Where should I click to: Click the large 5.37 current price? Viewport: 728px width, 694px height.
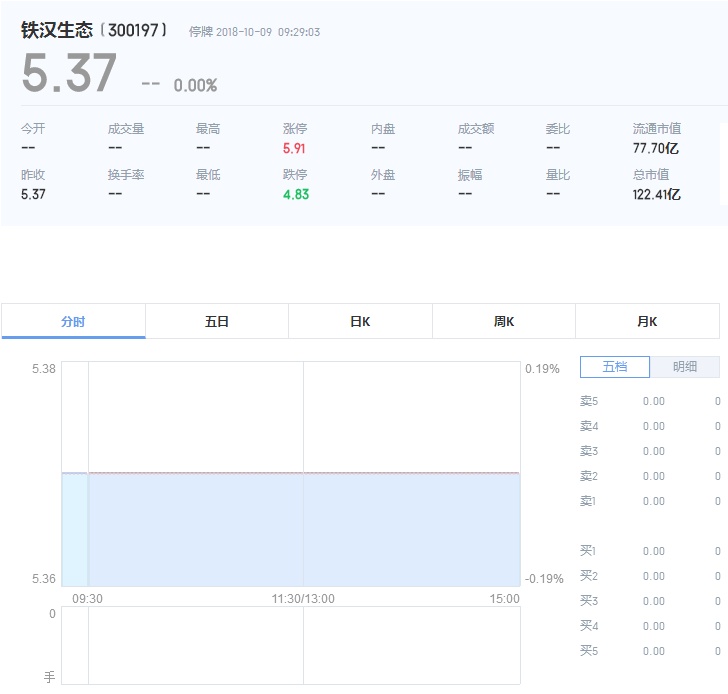[69, 75]
